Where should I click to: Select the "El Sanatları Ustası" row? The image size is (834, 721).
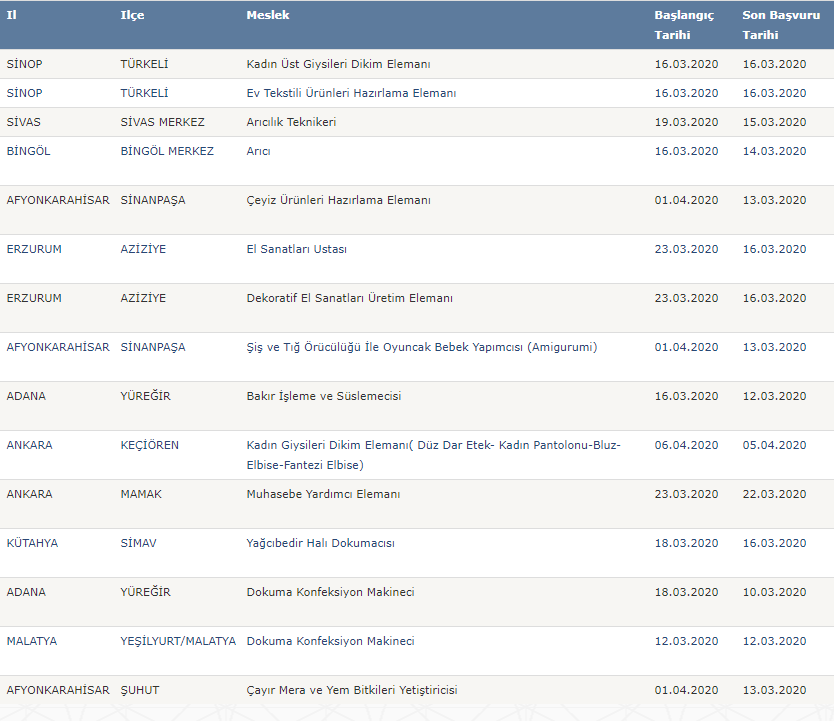tap(296, 249)
